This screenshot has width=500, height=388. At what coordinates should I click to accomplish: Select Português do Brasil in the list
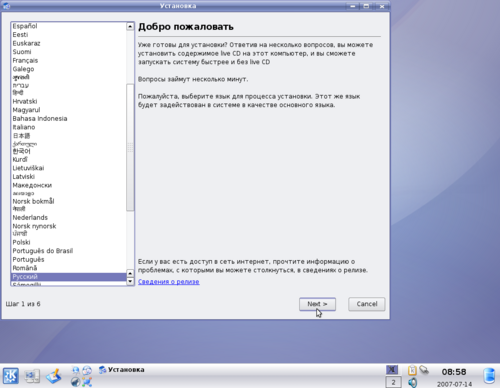69,251
